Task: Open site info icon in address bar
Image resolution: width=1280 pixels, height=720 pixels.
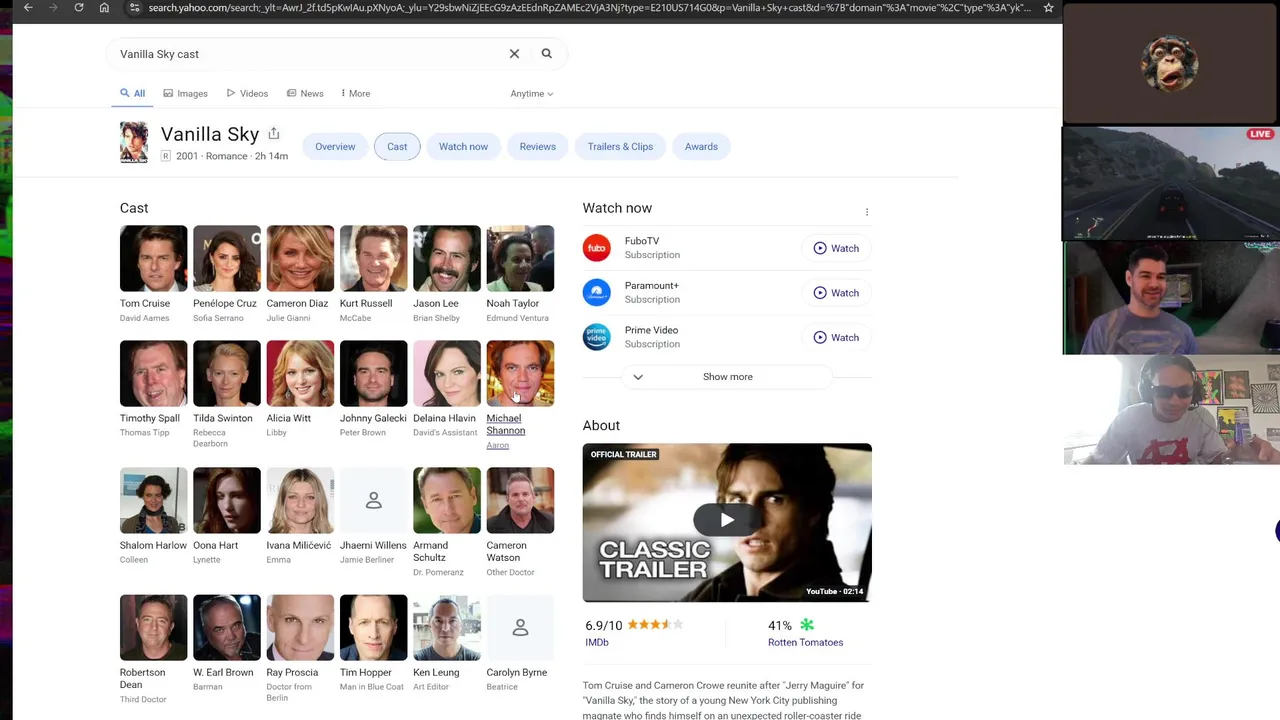Action: click(x=134, y=8)
